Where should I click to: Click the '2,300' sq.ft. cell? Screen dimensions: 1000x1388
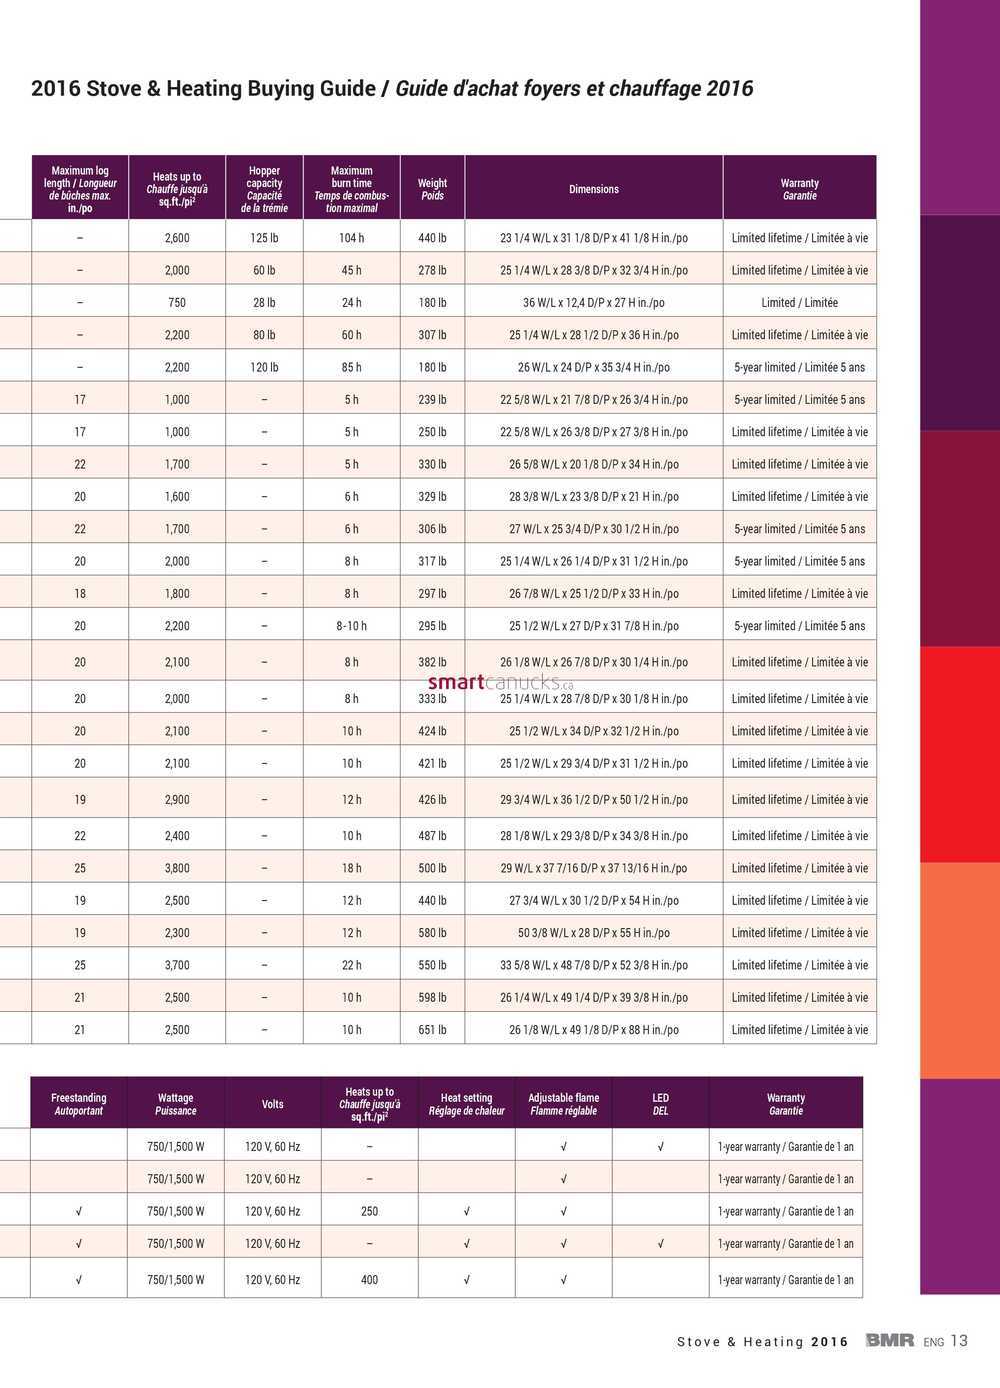(x=177, y=933)
